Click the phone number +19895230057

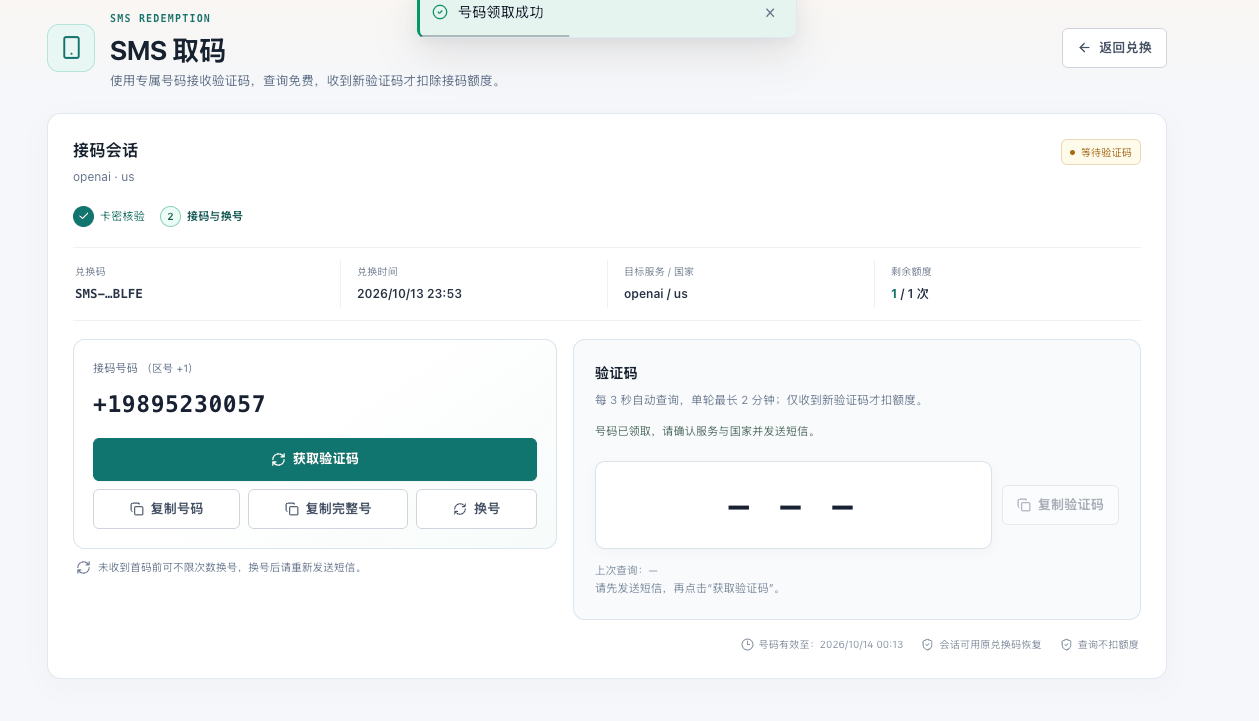pyautogui.click(x=179, y=404)
